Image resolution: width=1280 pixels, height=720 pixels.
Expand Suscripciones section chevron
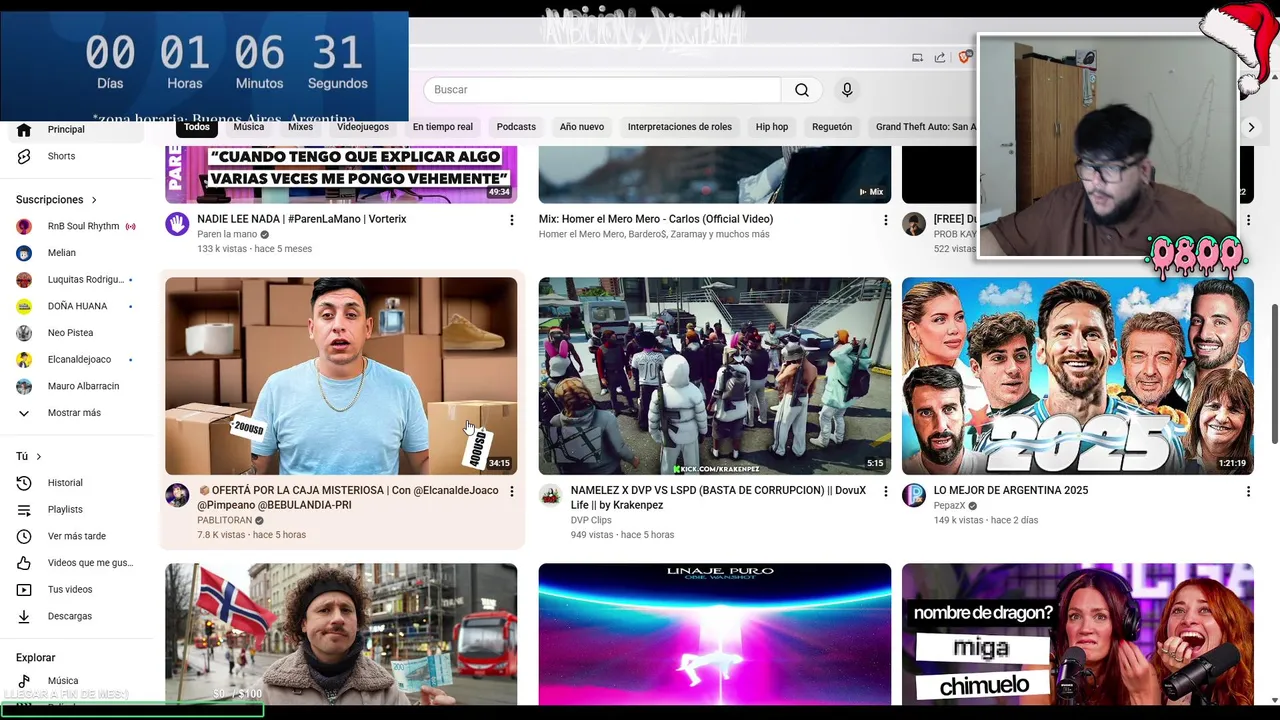pos(94,200)
